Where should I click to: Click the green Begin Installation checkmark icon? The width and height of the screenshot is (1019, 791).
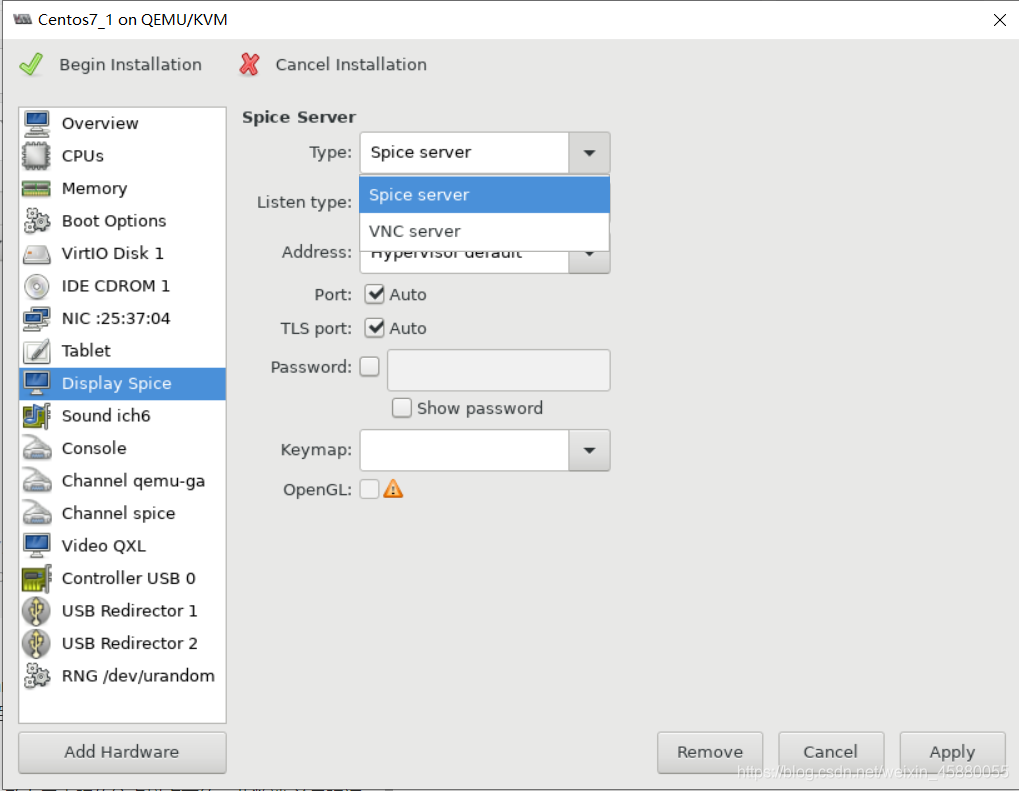click(31, 64)
